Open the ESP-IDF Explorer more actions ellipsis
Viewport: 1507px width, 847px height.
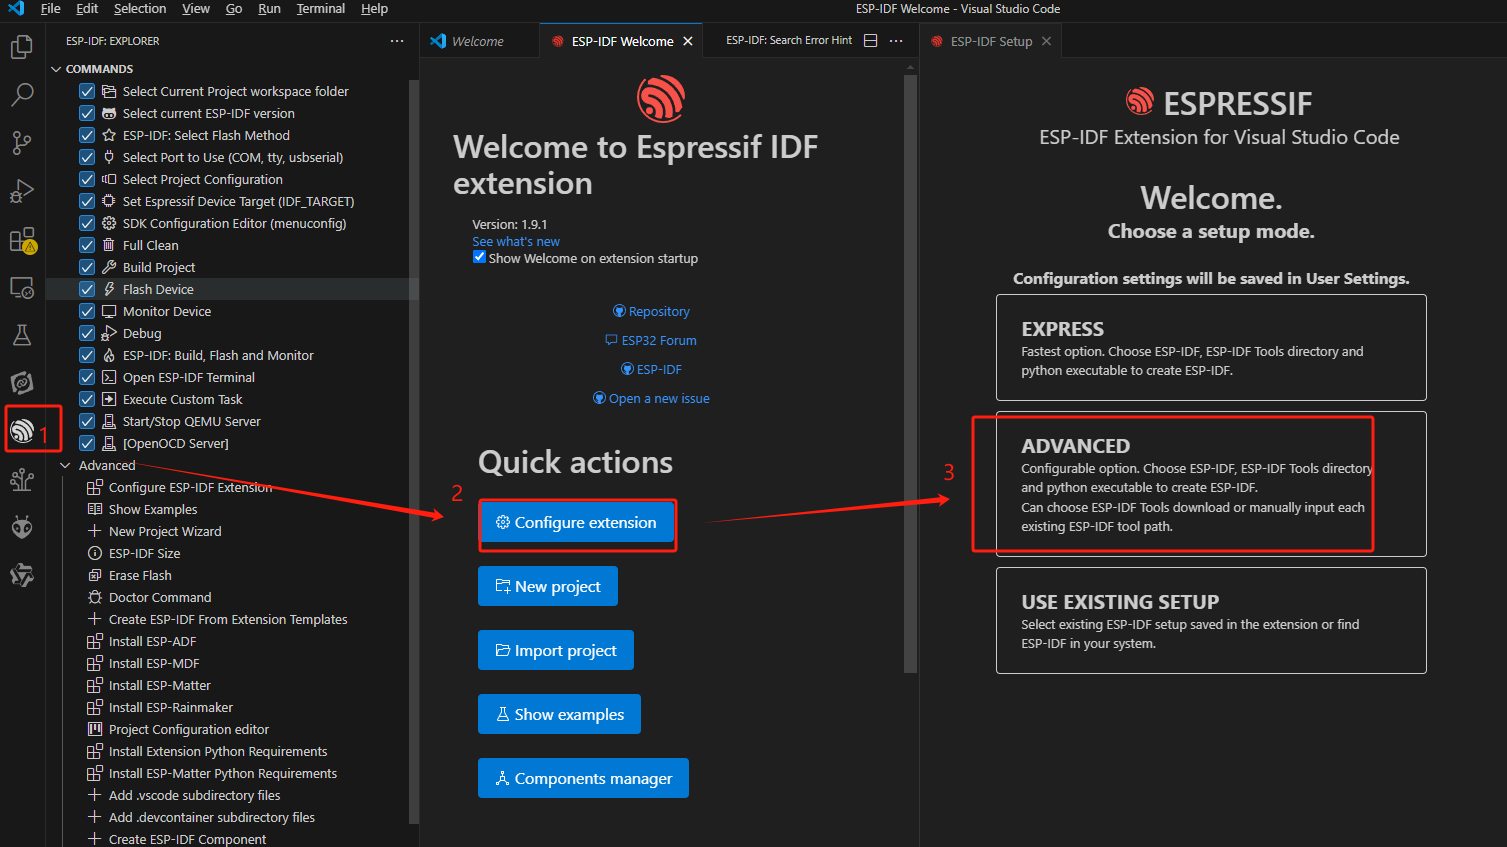coord(397,41)
